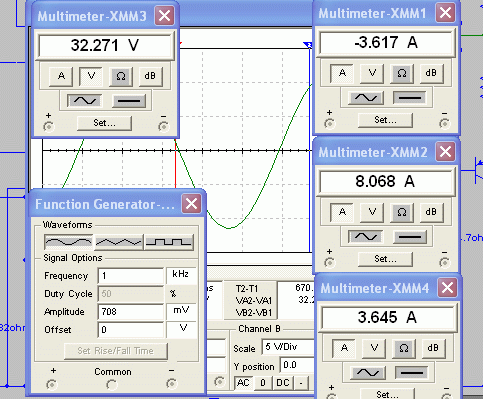
Task: Select ammeter mode A on Multimeter-XMM4
Action: 344,348
